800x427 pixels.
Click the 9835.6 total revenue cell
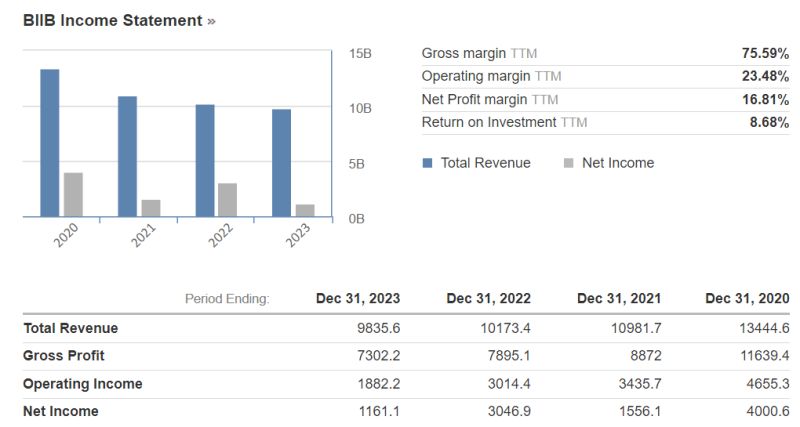379,328
